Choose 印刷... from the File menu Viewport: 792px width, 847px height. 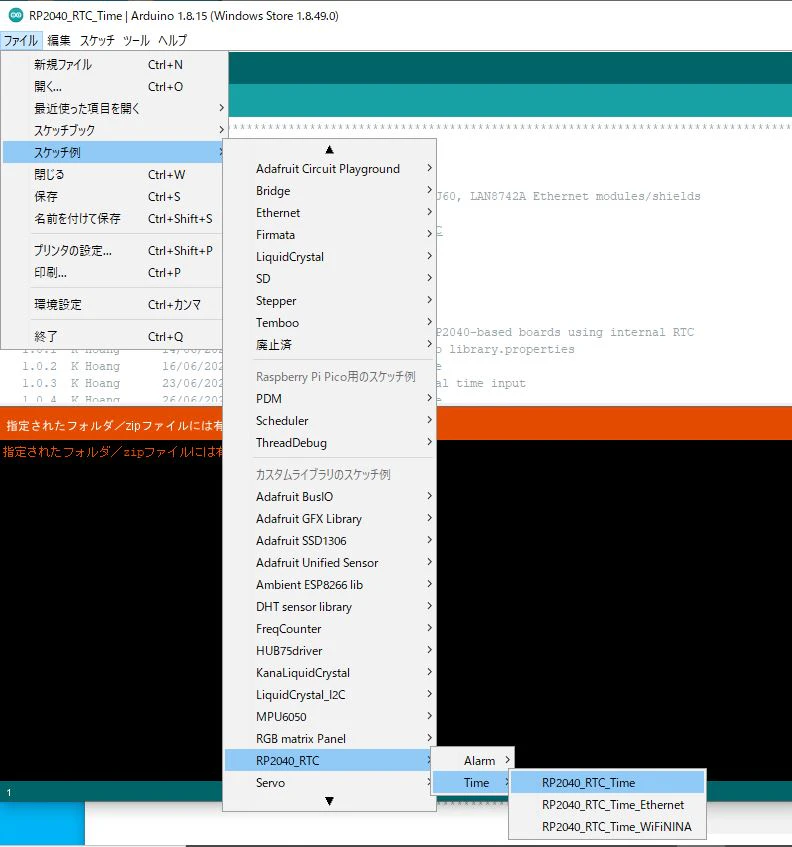pyautogui.click(x=113, y=273)
